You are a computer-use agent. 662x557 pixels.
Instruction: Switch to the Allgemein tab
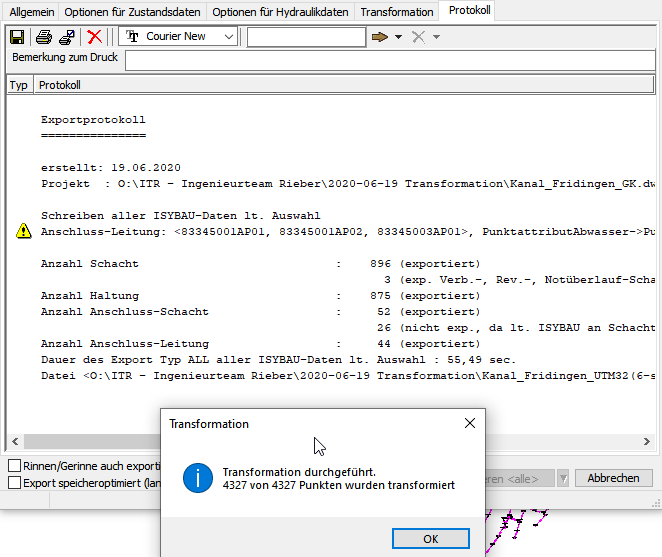click(x=32, y=12)
